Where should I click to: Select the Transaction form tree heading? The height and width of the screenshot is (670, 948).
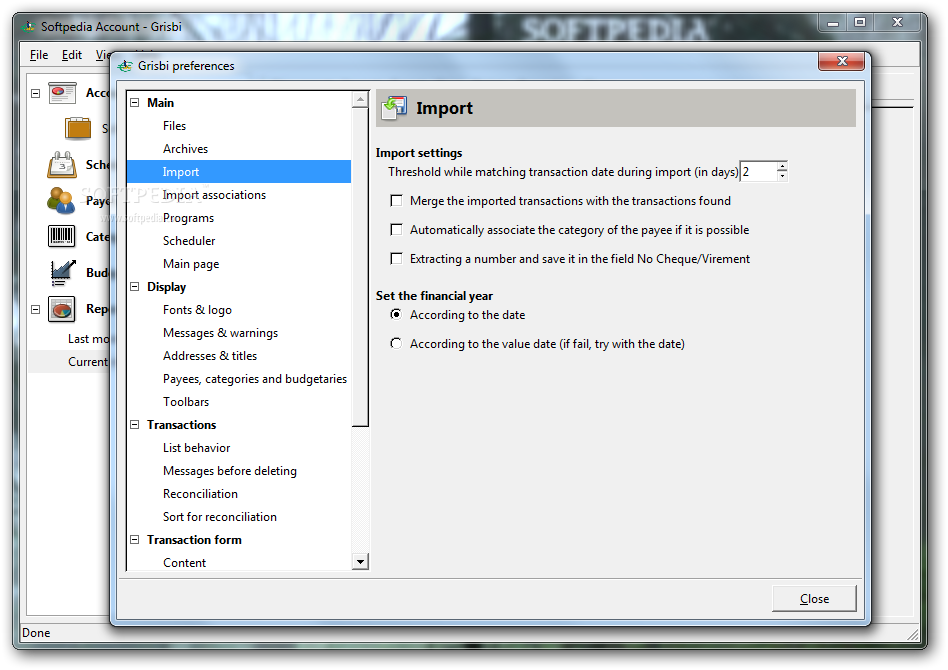point(195,539)
